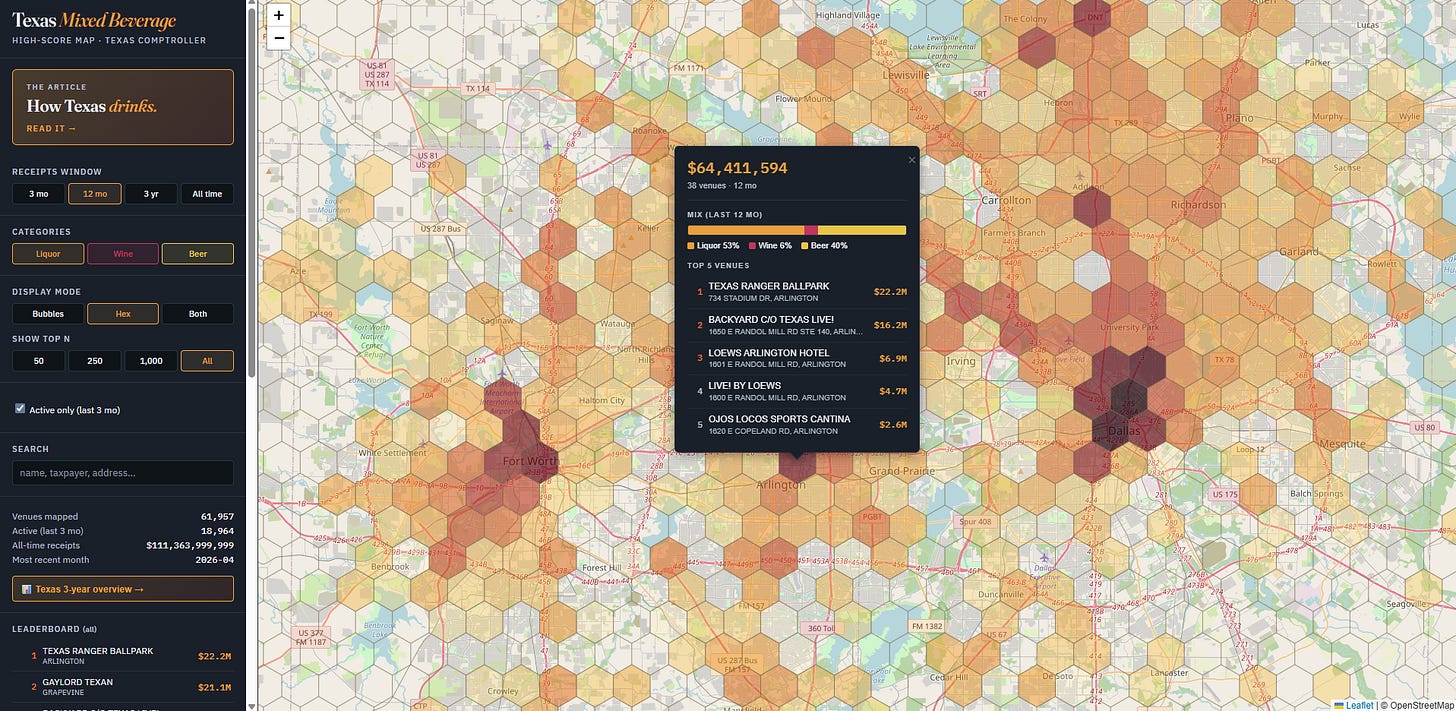The image size is (1456, 711).
Task: Click Loews Arlington Hotel in popup
Action: coord(797,358)
